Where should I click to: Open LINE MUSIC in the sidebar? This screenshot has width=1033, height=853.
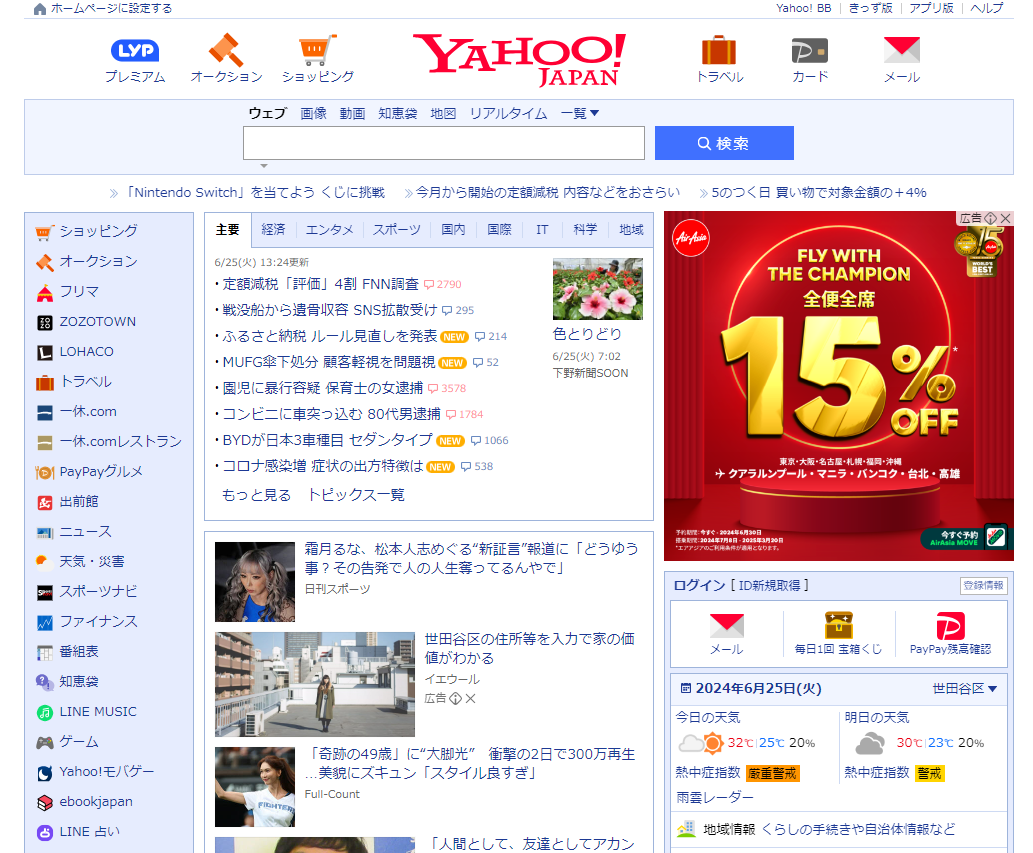point(98,712)
